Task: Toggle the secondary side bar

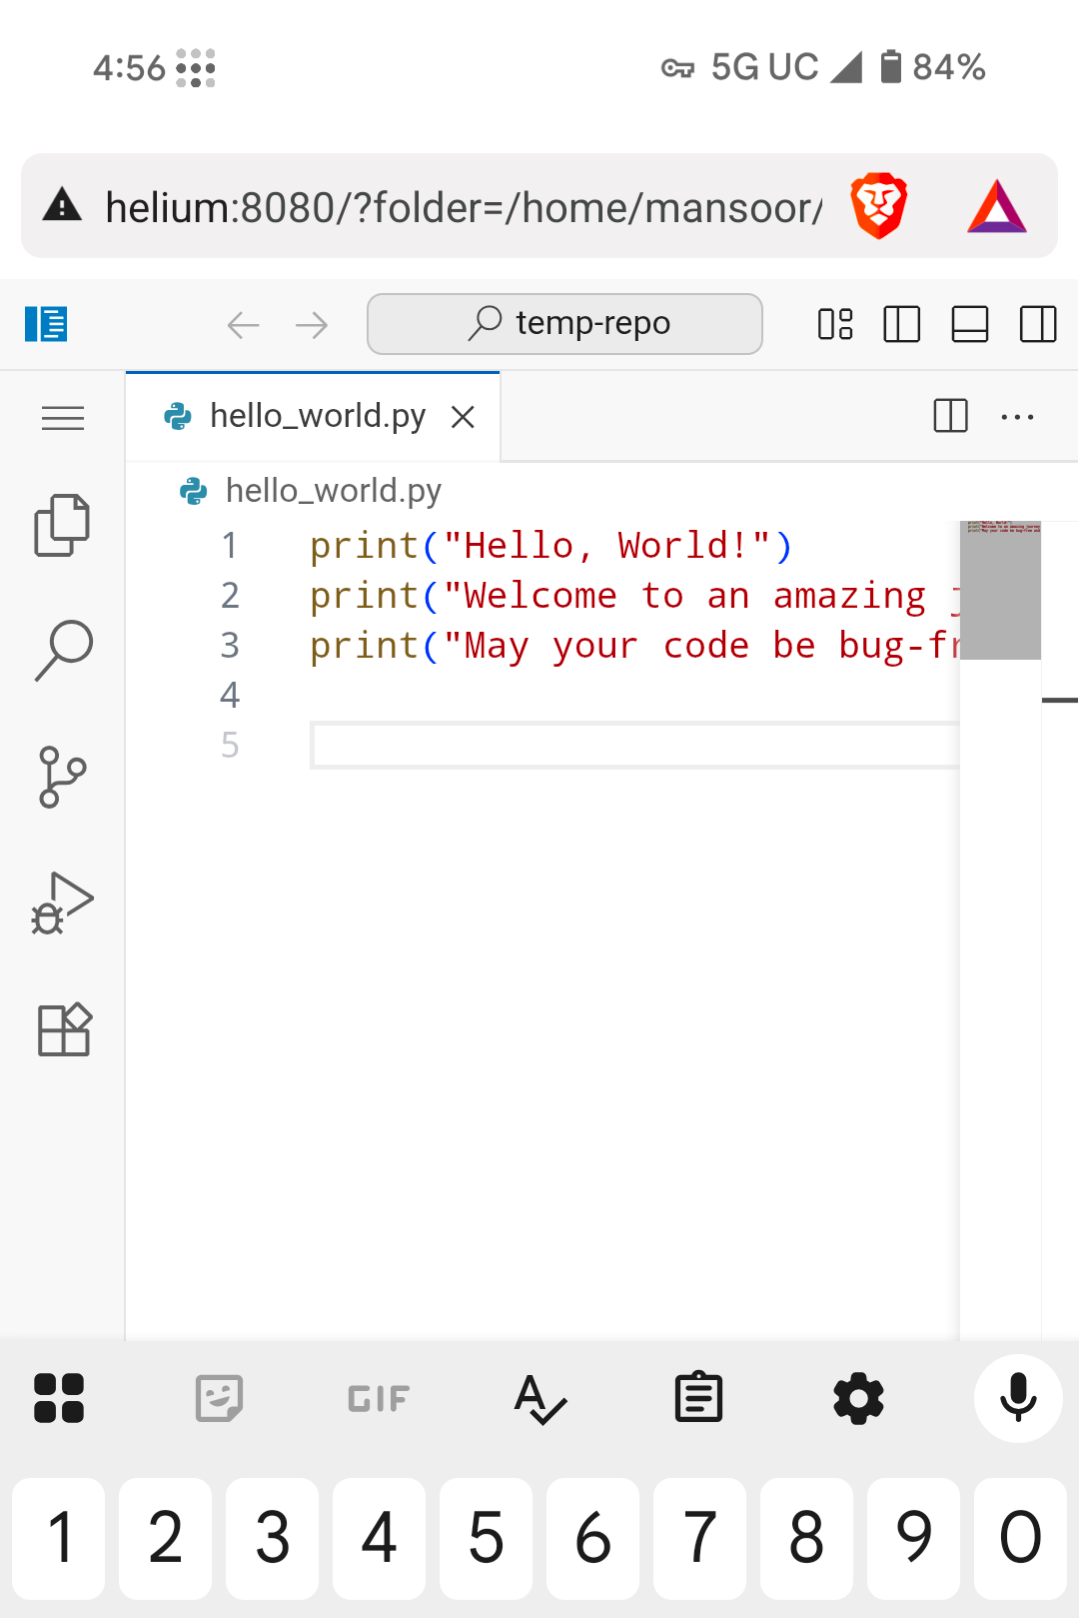Action: point(1038,324)
